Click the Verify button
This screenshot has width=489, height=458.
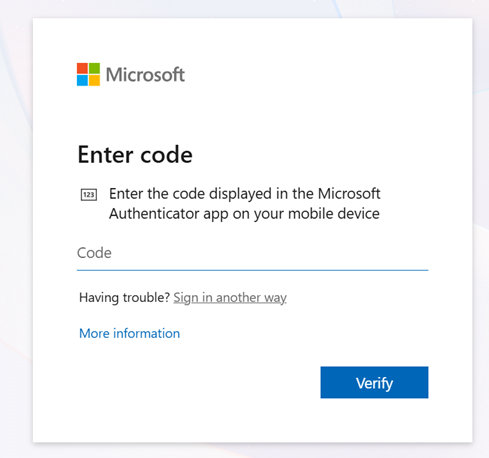[x=374, y=382]
